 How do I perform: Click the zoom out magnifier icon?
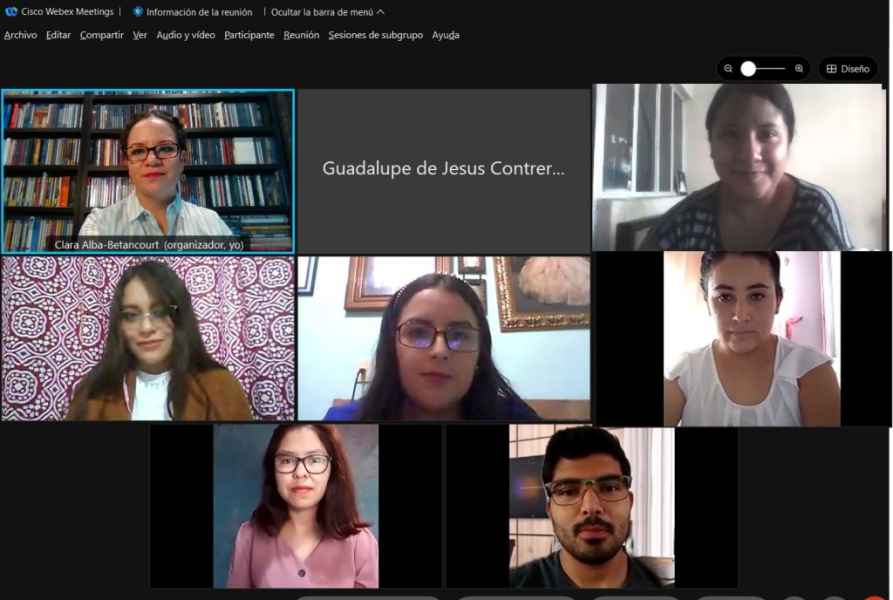click(728, 69)
